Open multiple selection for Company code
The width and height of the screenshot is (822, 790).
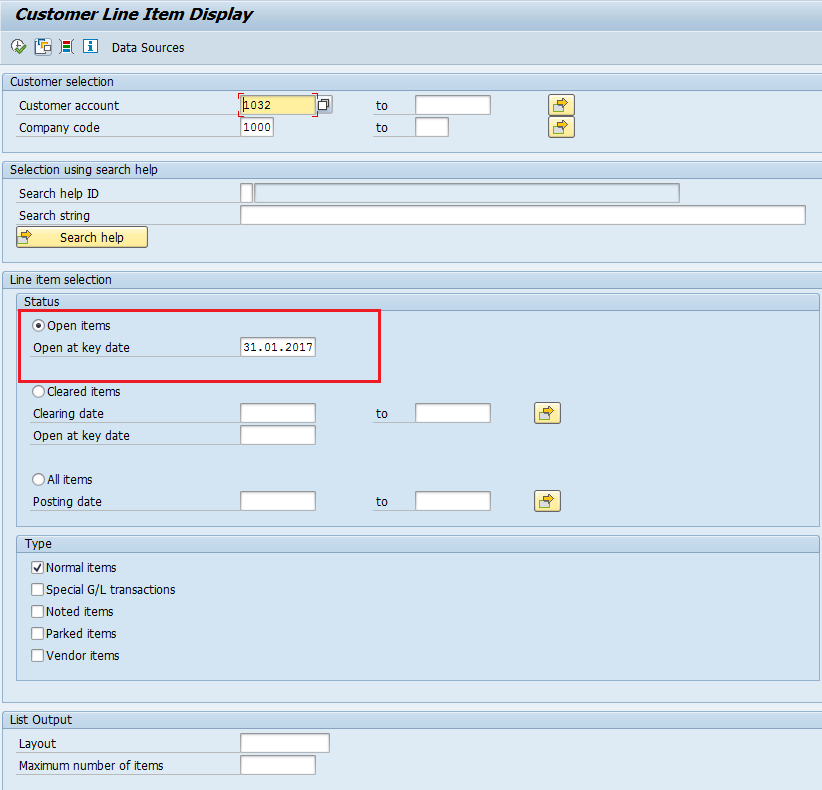pos(561,127)
